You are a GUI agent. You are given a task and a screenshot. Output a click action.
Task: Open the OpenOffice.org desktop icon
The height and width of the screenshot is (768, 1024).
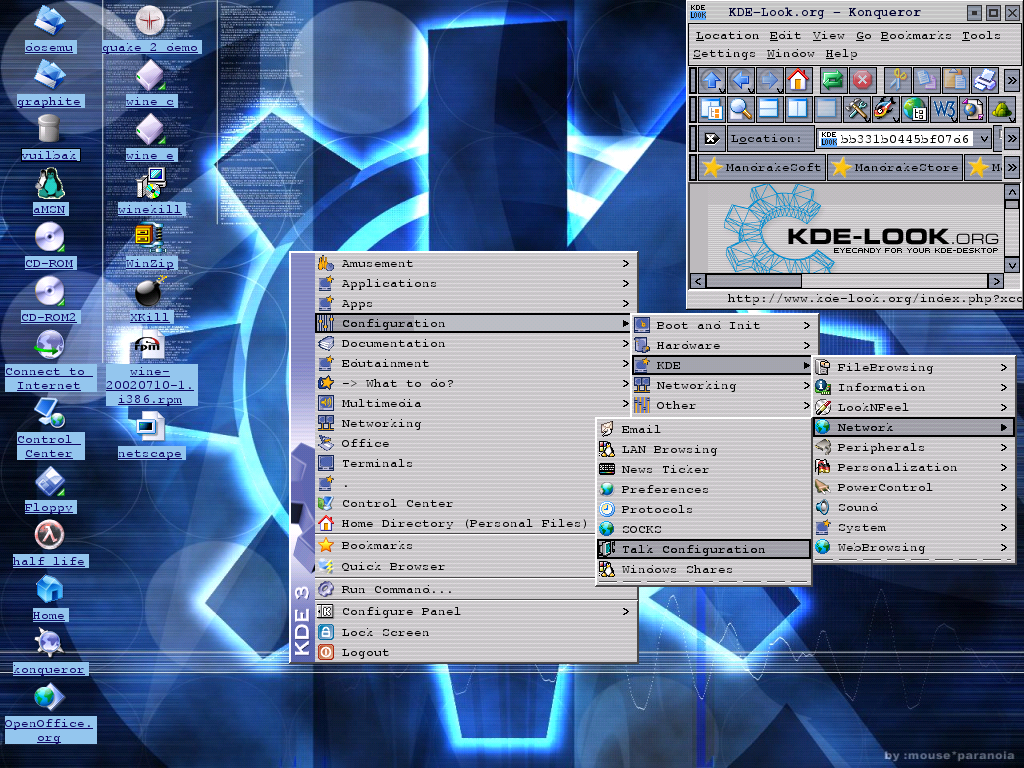pos(49,713)
